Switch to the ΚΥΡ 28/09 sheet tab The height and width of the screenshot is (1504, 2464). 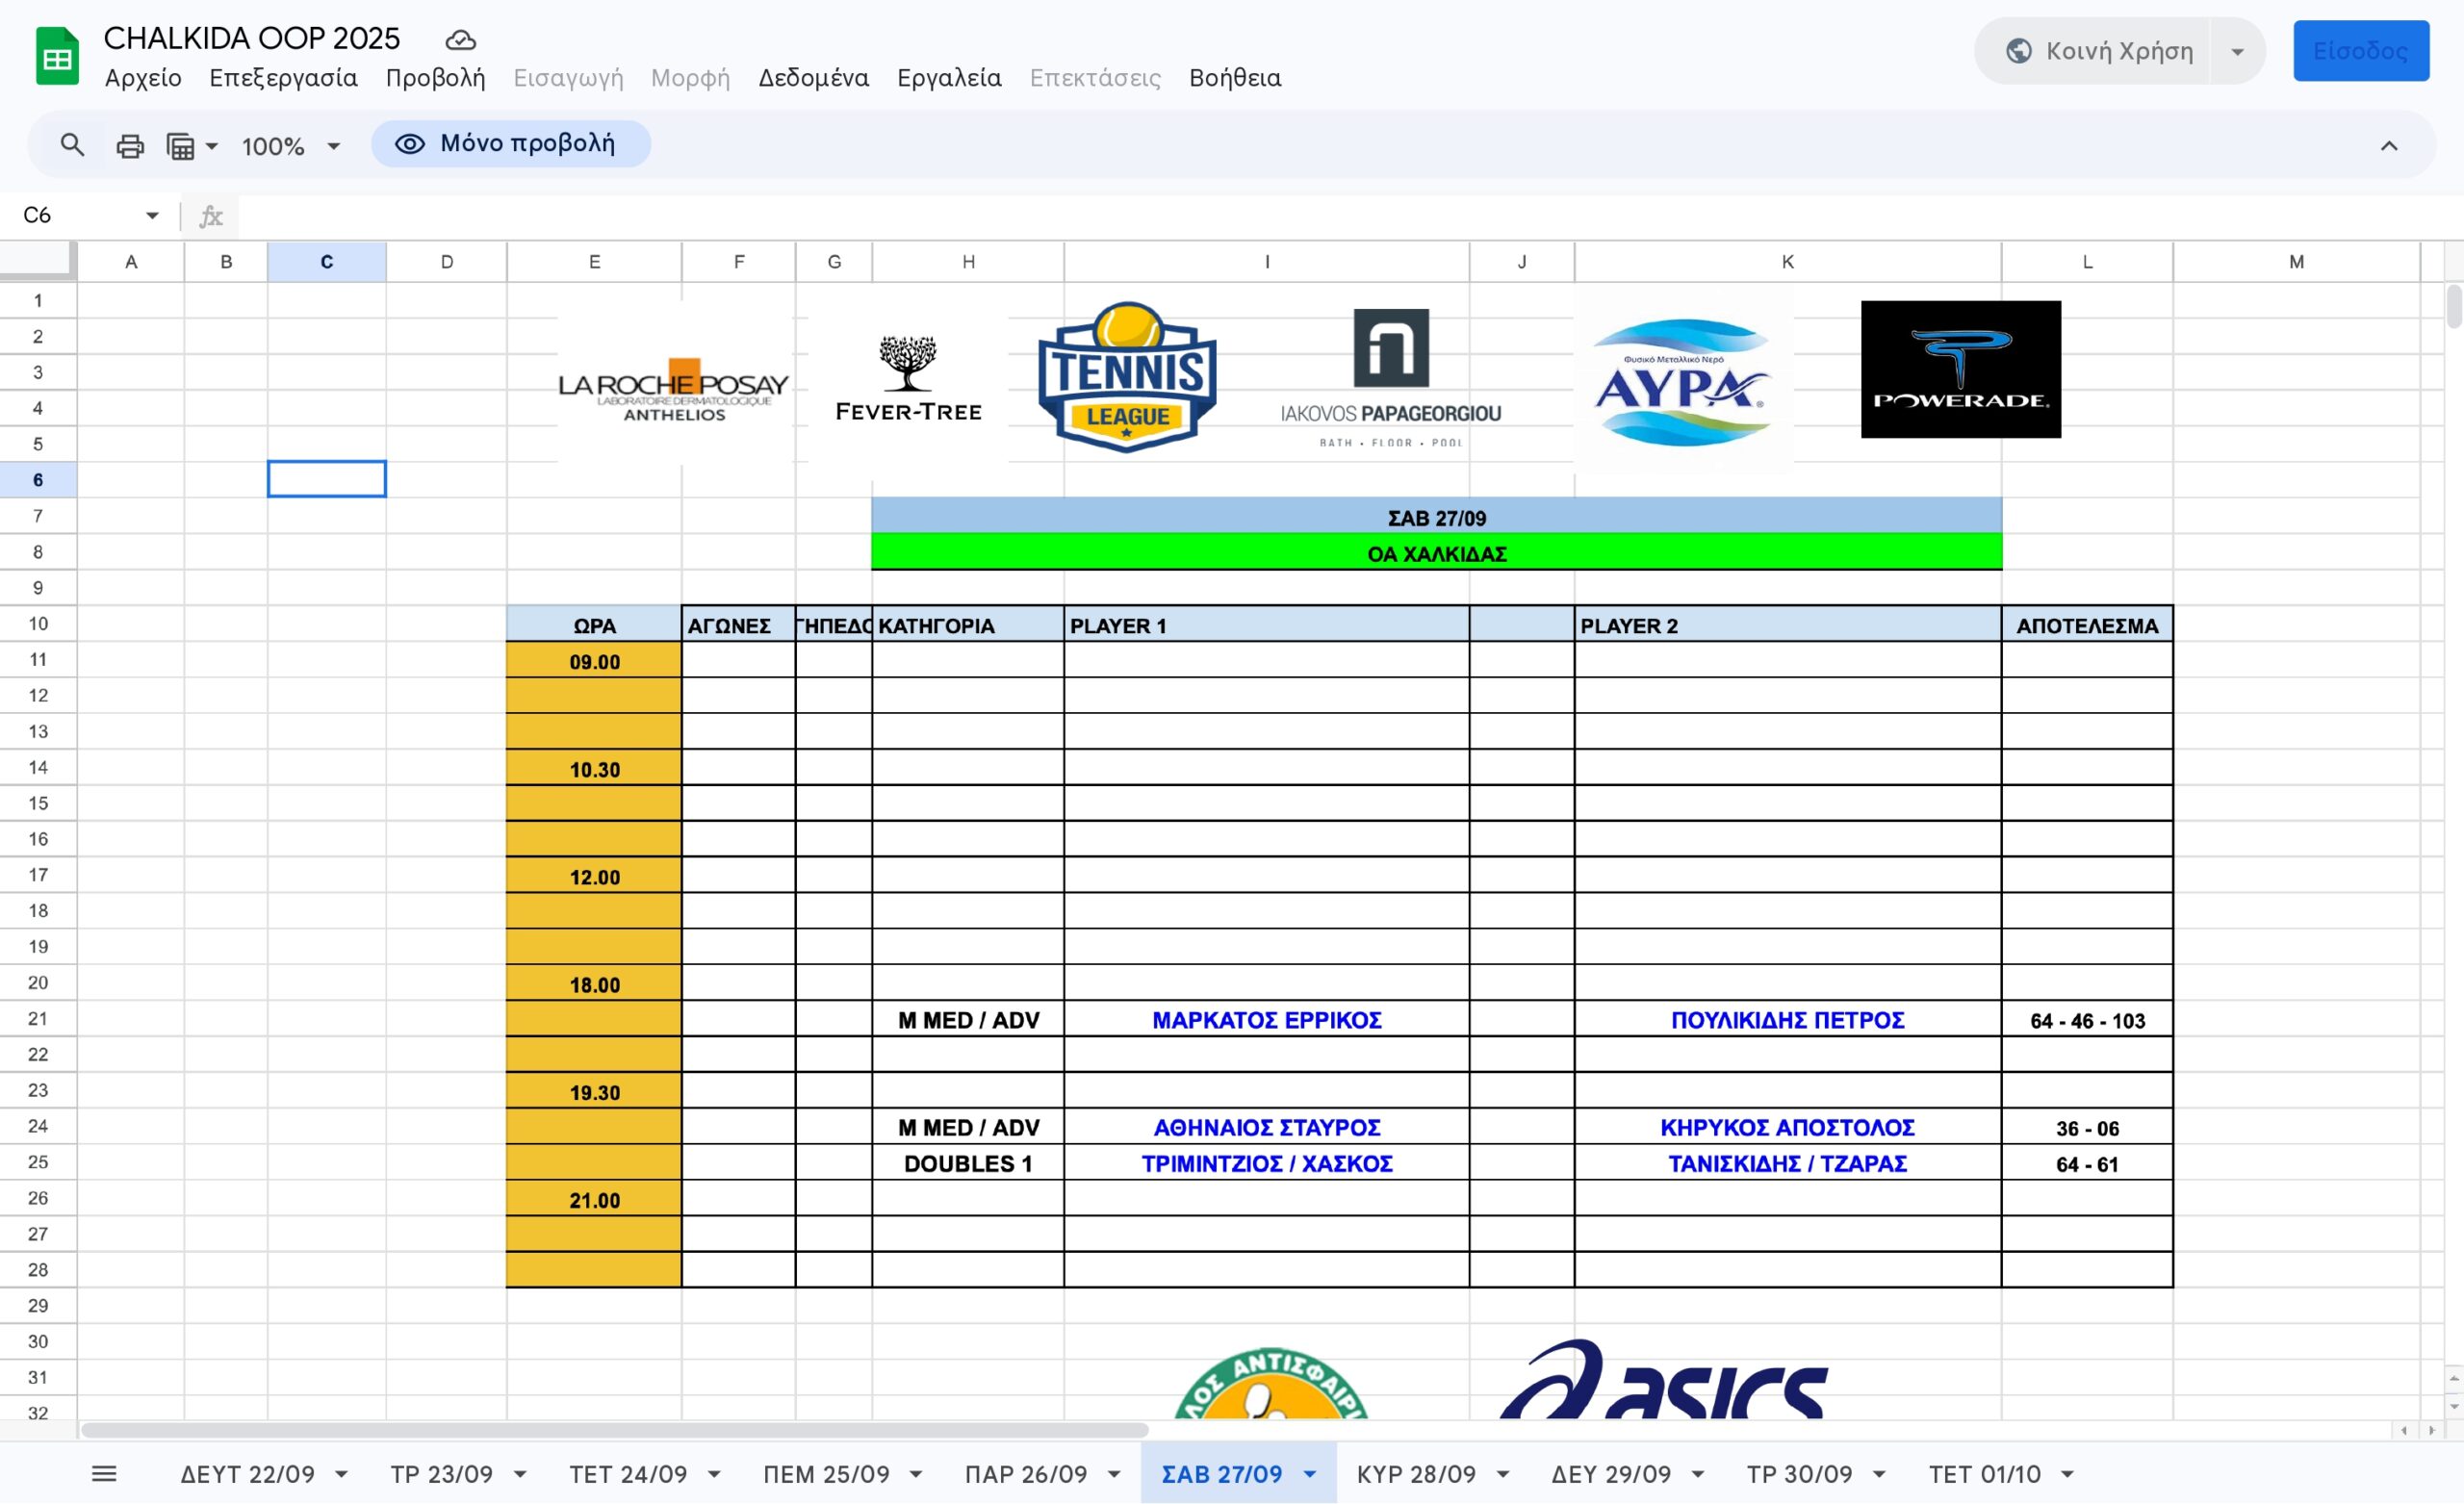point(1415,1474)
